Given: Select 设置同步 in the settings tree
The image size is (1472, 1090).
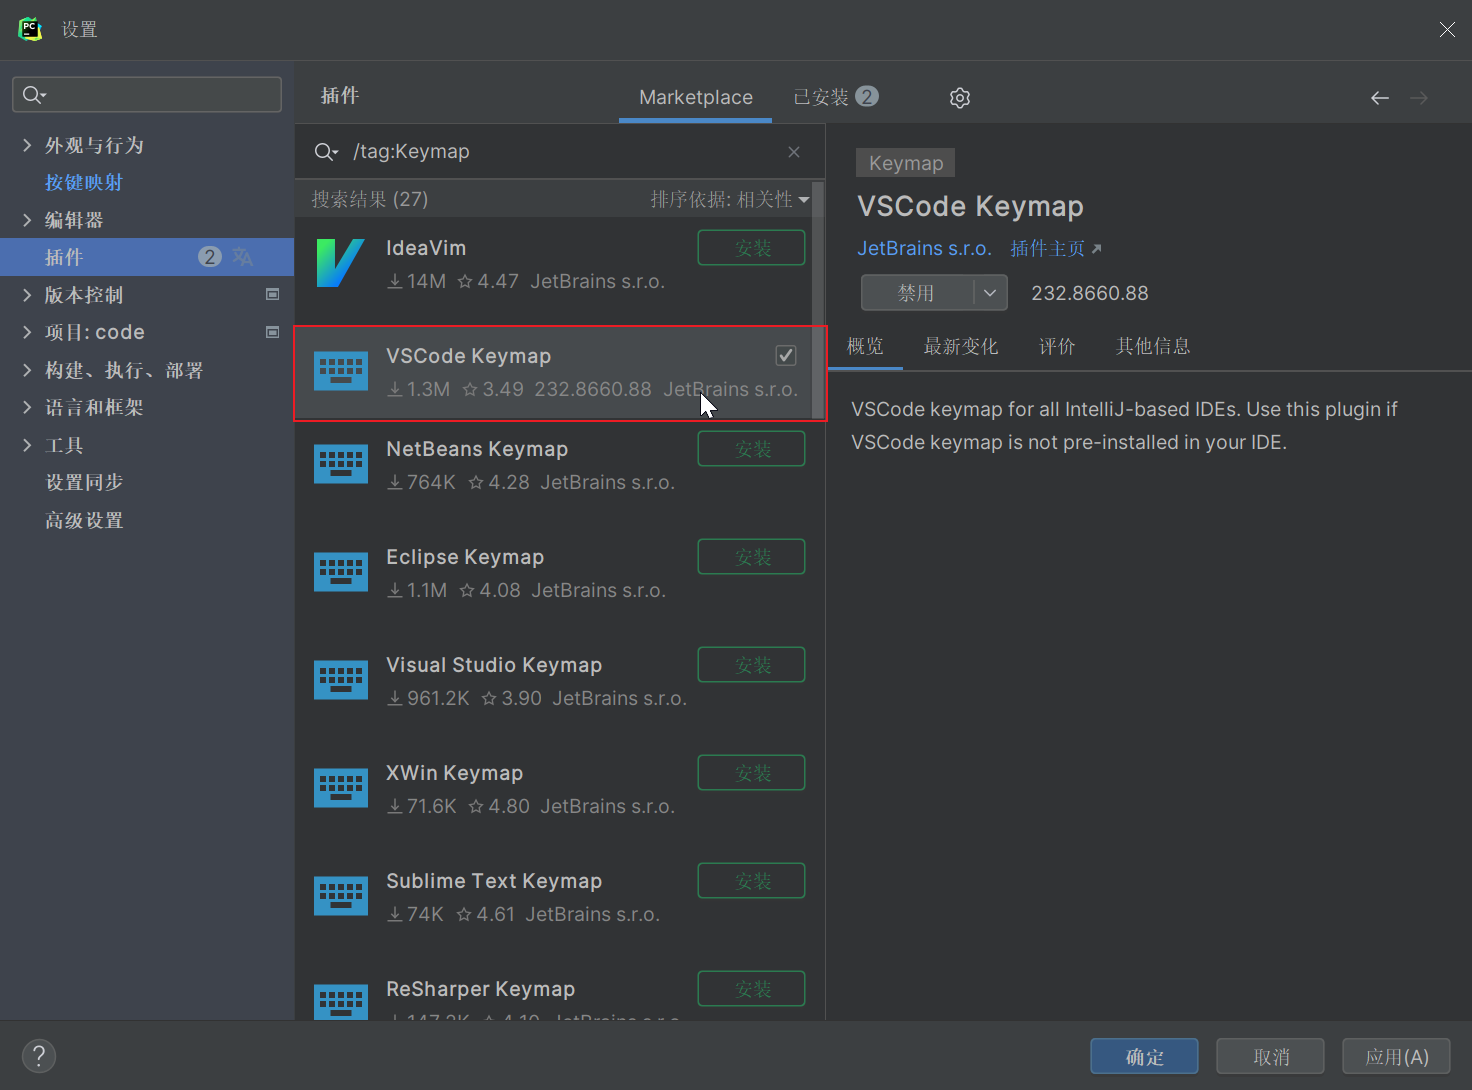Looking at the screenshot, I should [x=84, y=482].
